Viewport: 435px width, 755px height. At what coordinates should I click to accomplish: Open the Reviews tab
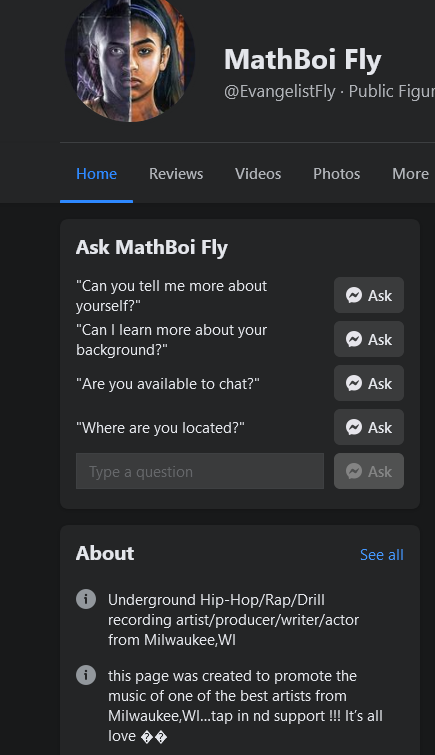click(176, 174)
